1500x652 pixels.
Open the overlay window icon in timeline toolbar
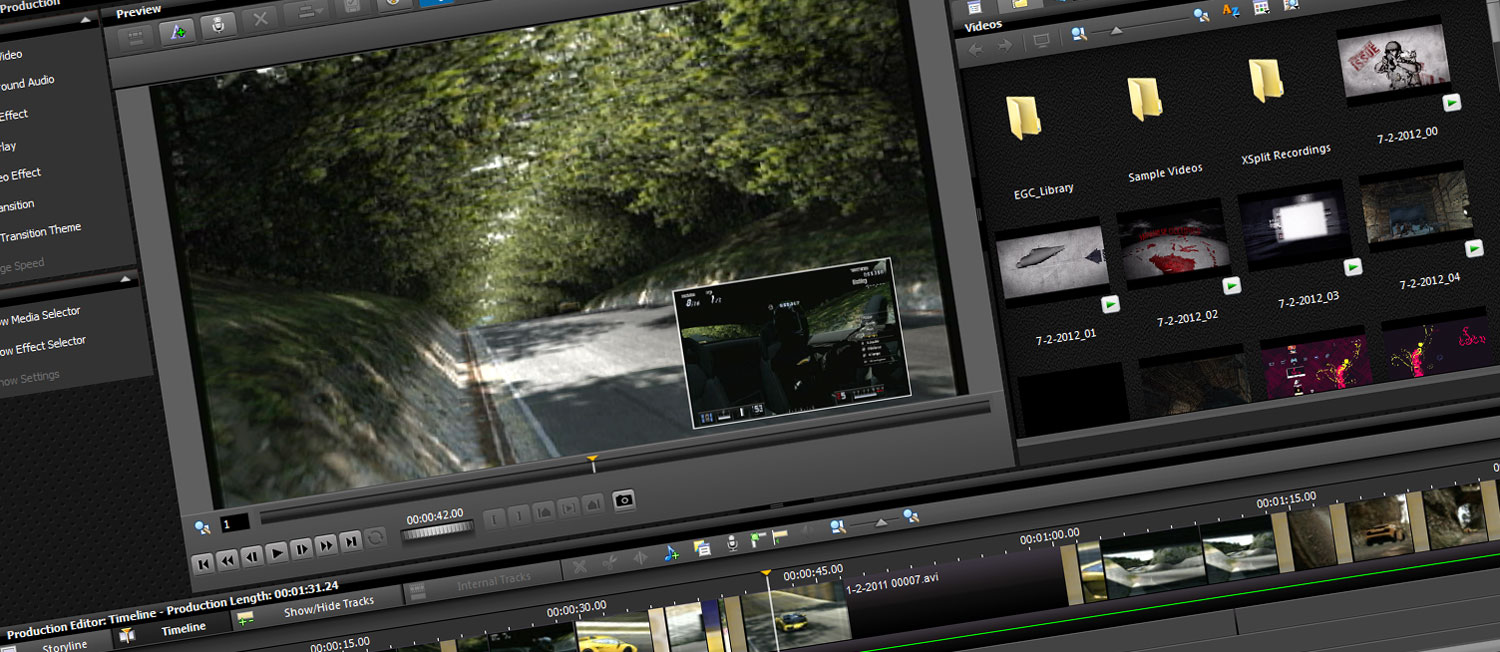pos(702,547)
